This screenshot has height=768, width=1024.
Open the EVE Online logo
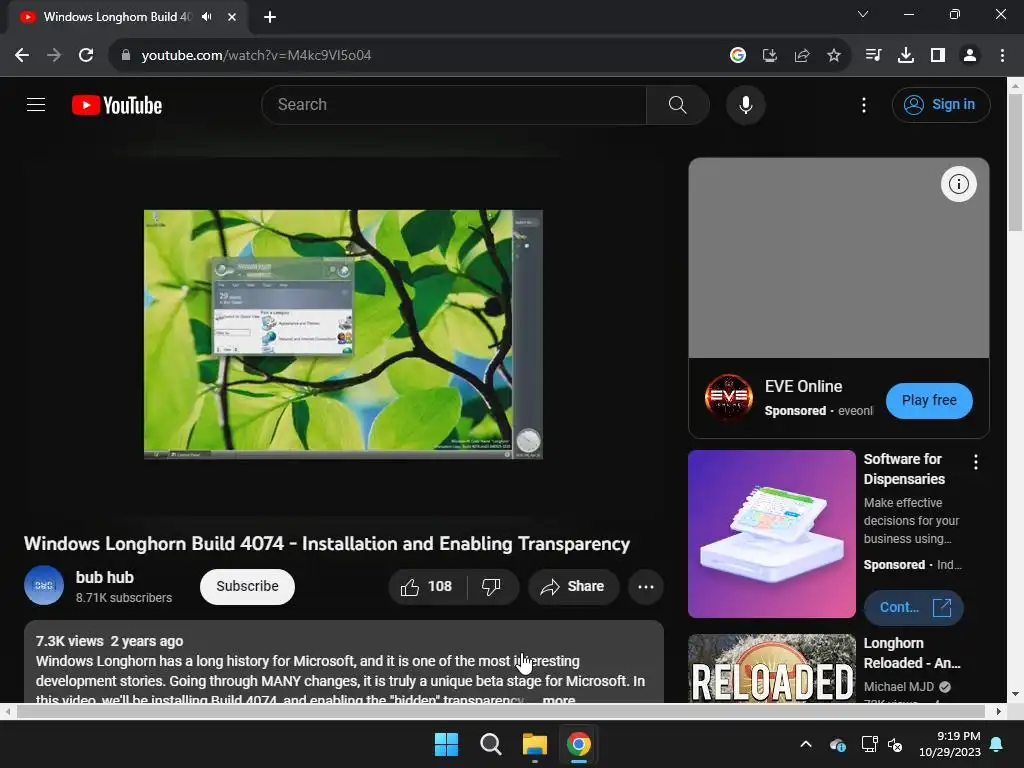pos(729,397)
